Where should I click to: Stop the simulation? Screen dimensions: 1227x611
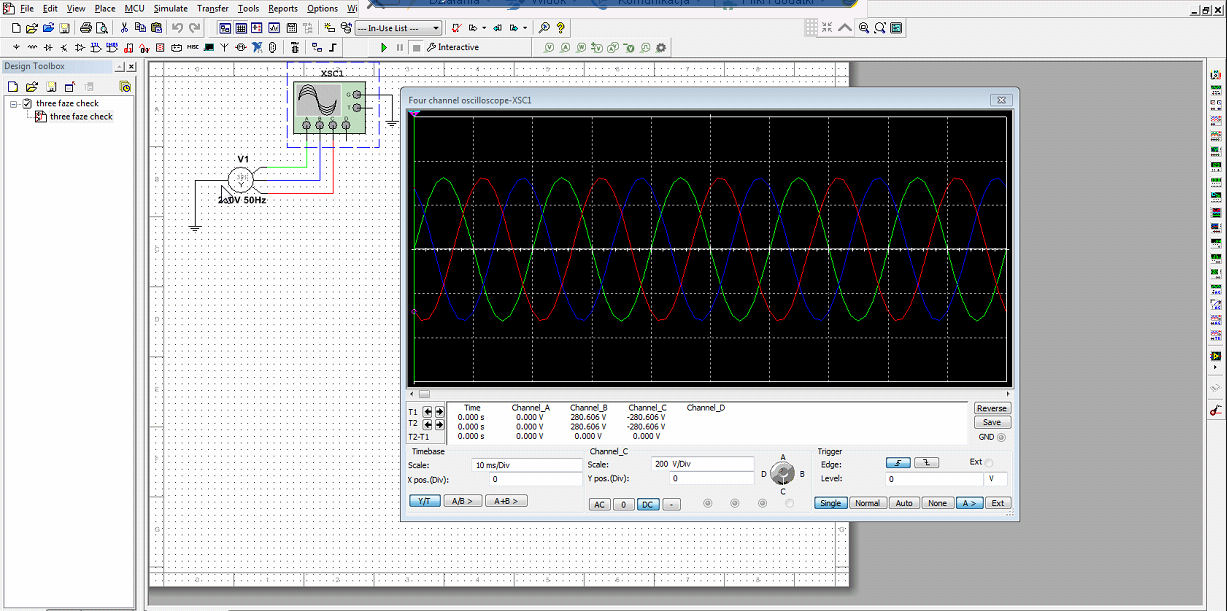[416, 47]
